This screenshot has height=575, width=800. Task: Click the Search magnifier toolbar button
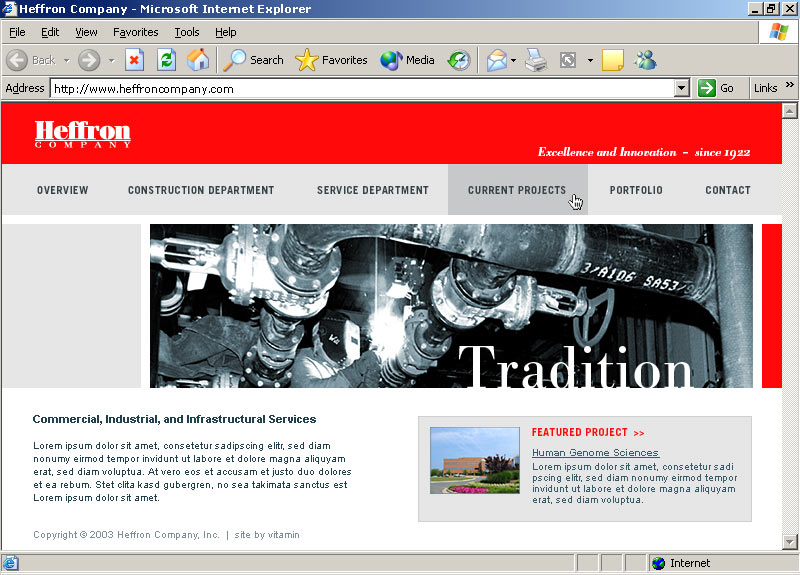pyautogui.click(x=254, y=60)
